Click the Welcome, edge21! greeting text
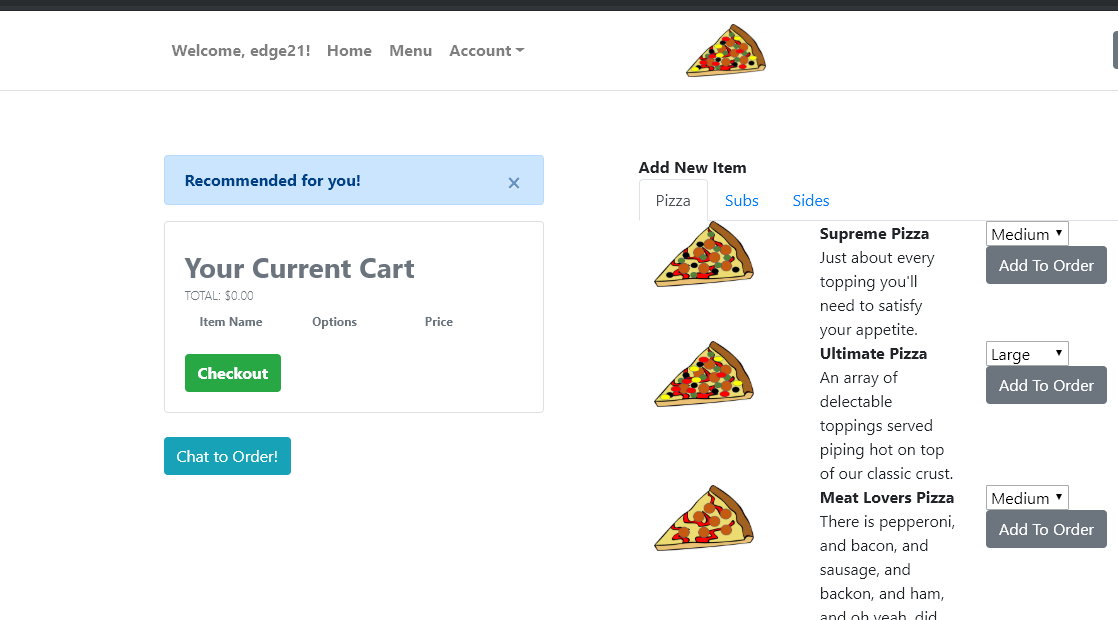This screenshot has height=620, width=1118. [x=241, y=51]
